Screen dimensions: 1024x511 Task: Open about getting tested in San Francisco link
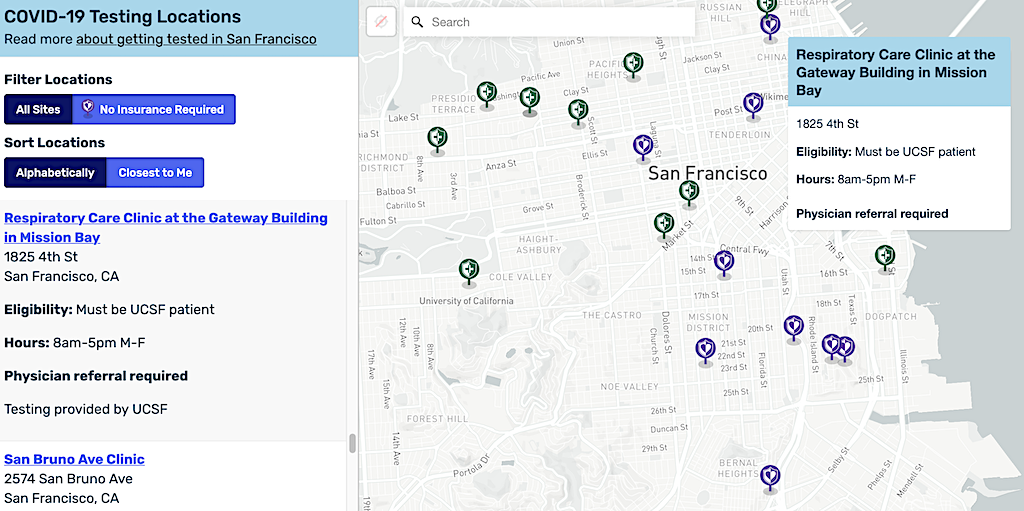pos(196,39)
